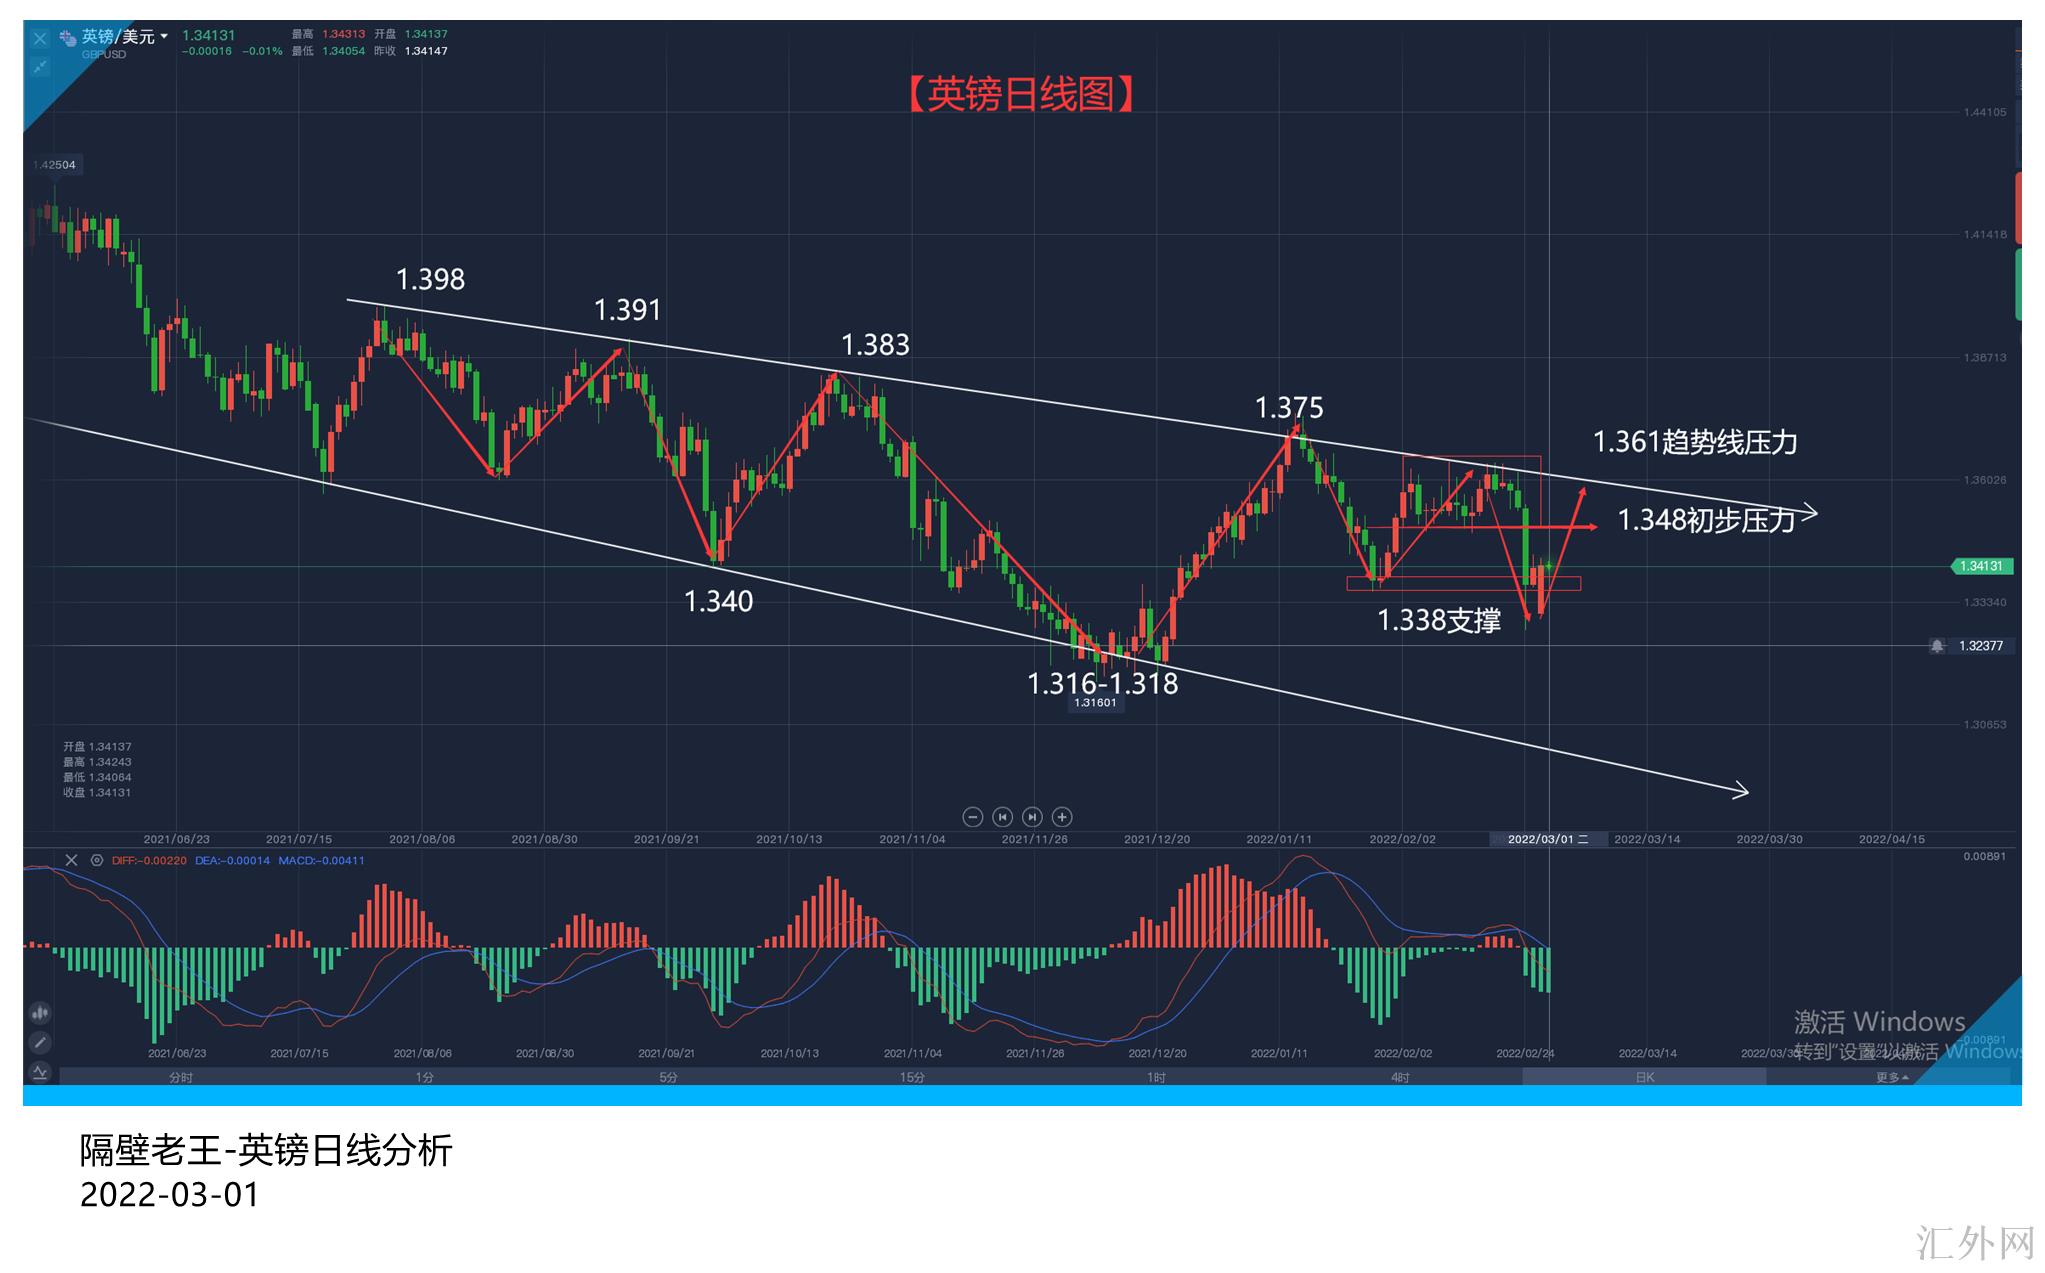
Task: Open MACD indicator settings gear
Action: click(97, 860)
